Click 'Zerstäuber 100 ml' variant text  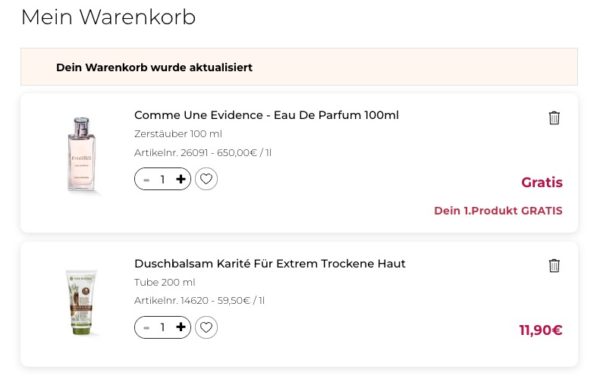[x=178, y=134]
